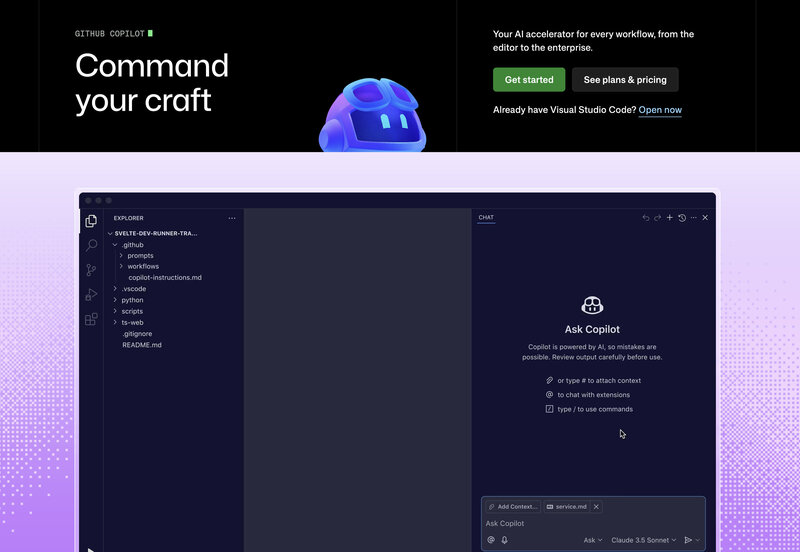Image resolution: width=800 pixels, height=552 pixels.
Task: Redo chat edit arrow
Action: [658, 218]
